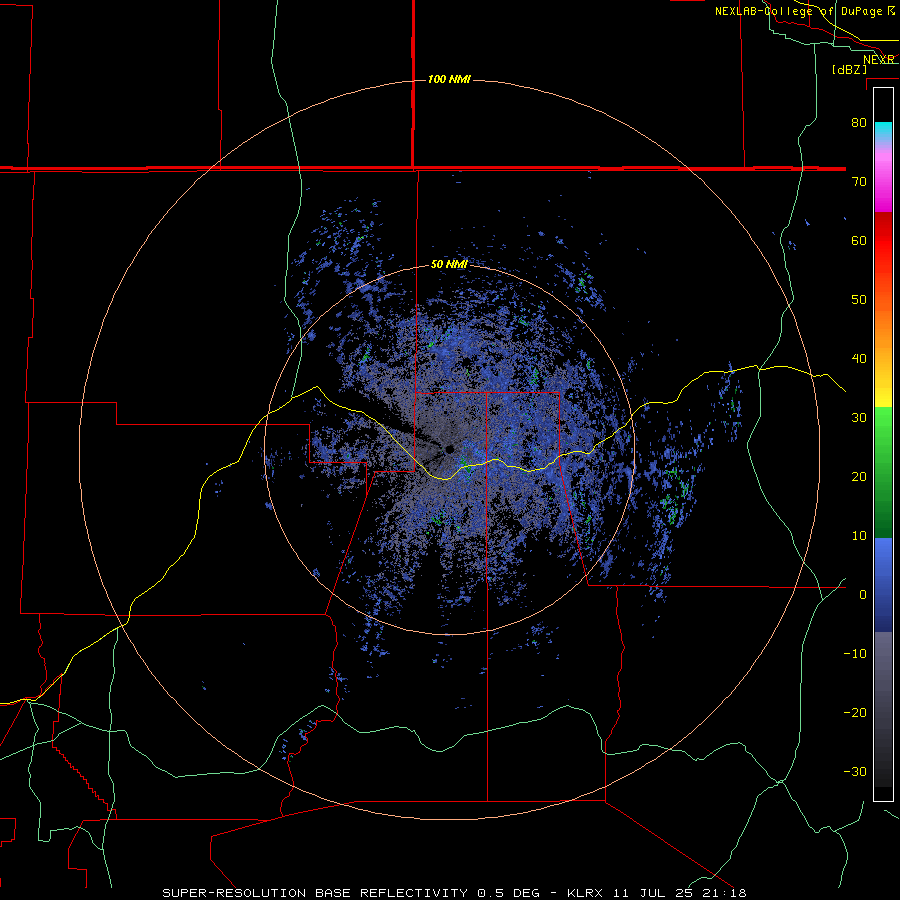Click the 40 value on the dBZ scale

pos(859,359)
